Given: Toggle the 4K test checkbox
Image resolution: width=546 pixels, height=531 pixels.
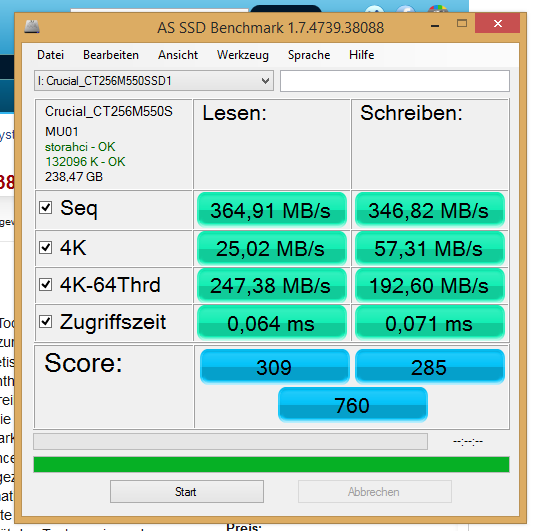Looking at the screenshot, I should coord(46,248).
